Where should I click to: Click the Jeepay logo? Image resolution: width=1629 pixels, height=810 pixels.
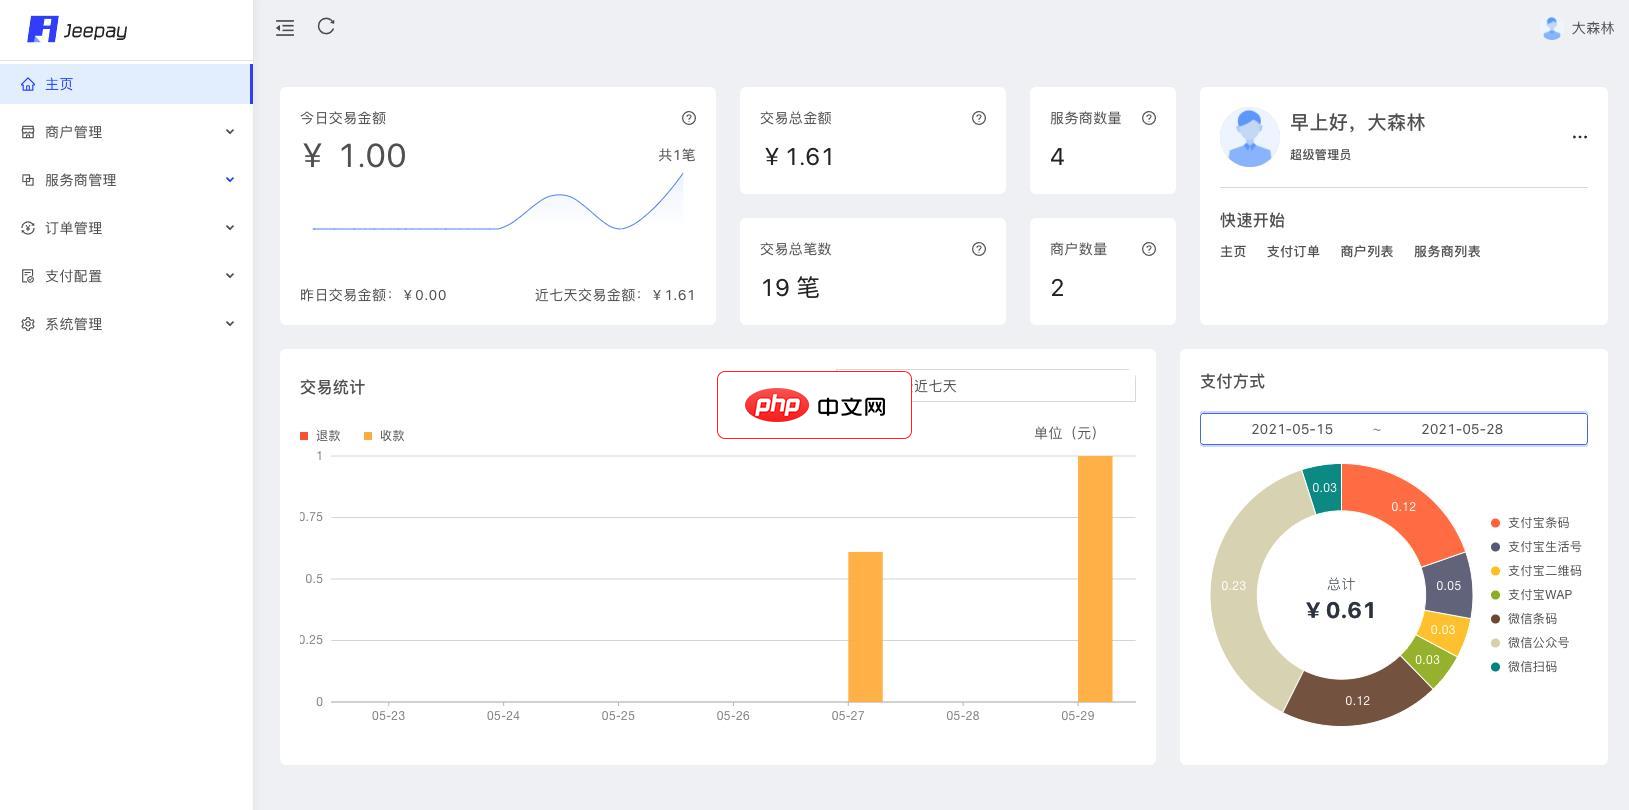pyautogui.click(x=77, y=30)
